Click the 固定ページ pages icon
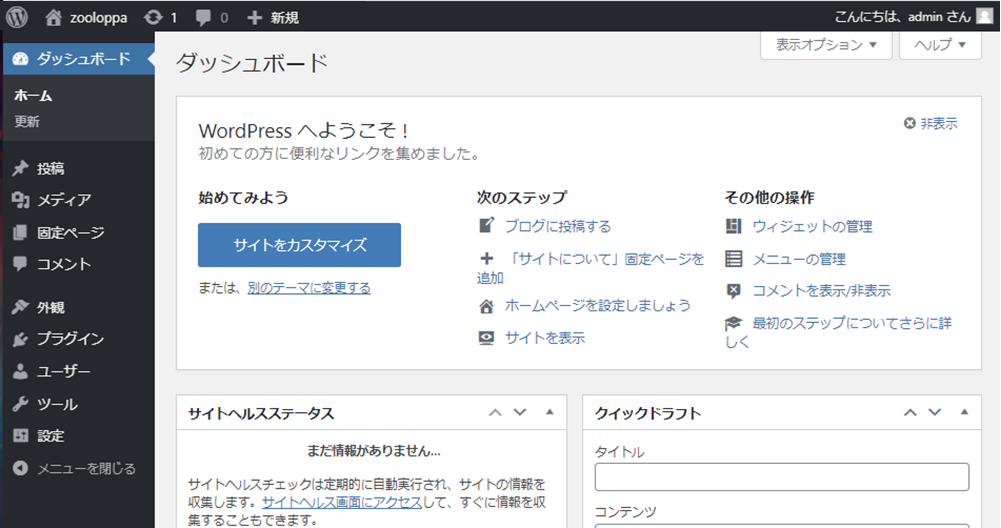1001x528 pixels. pos(20,232)
